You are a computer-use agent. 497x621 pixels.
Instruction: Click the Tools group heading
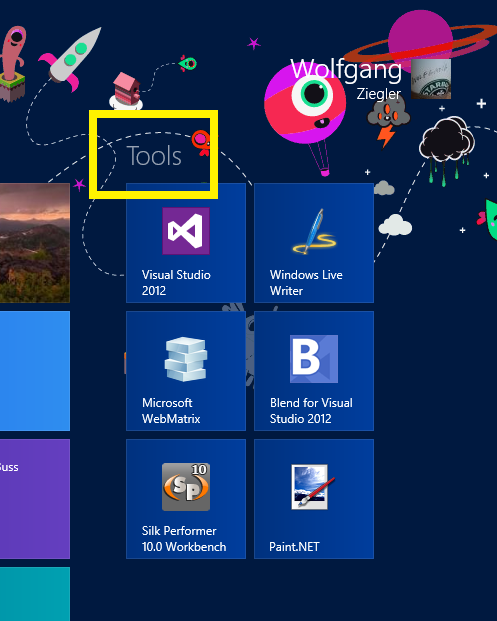[x=154, y=156]
